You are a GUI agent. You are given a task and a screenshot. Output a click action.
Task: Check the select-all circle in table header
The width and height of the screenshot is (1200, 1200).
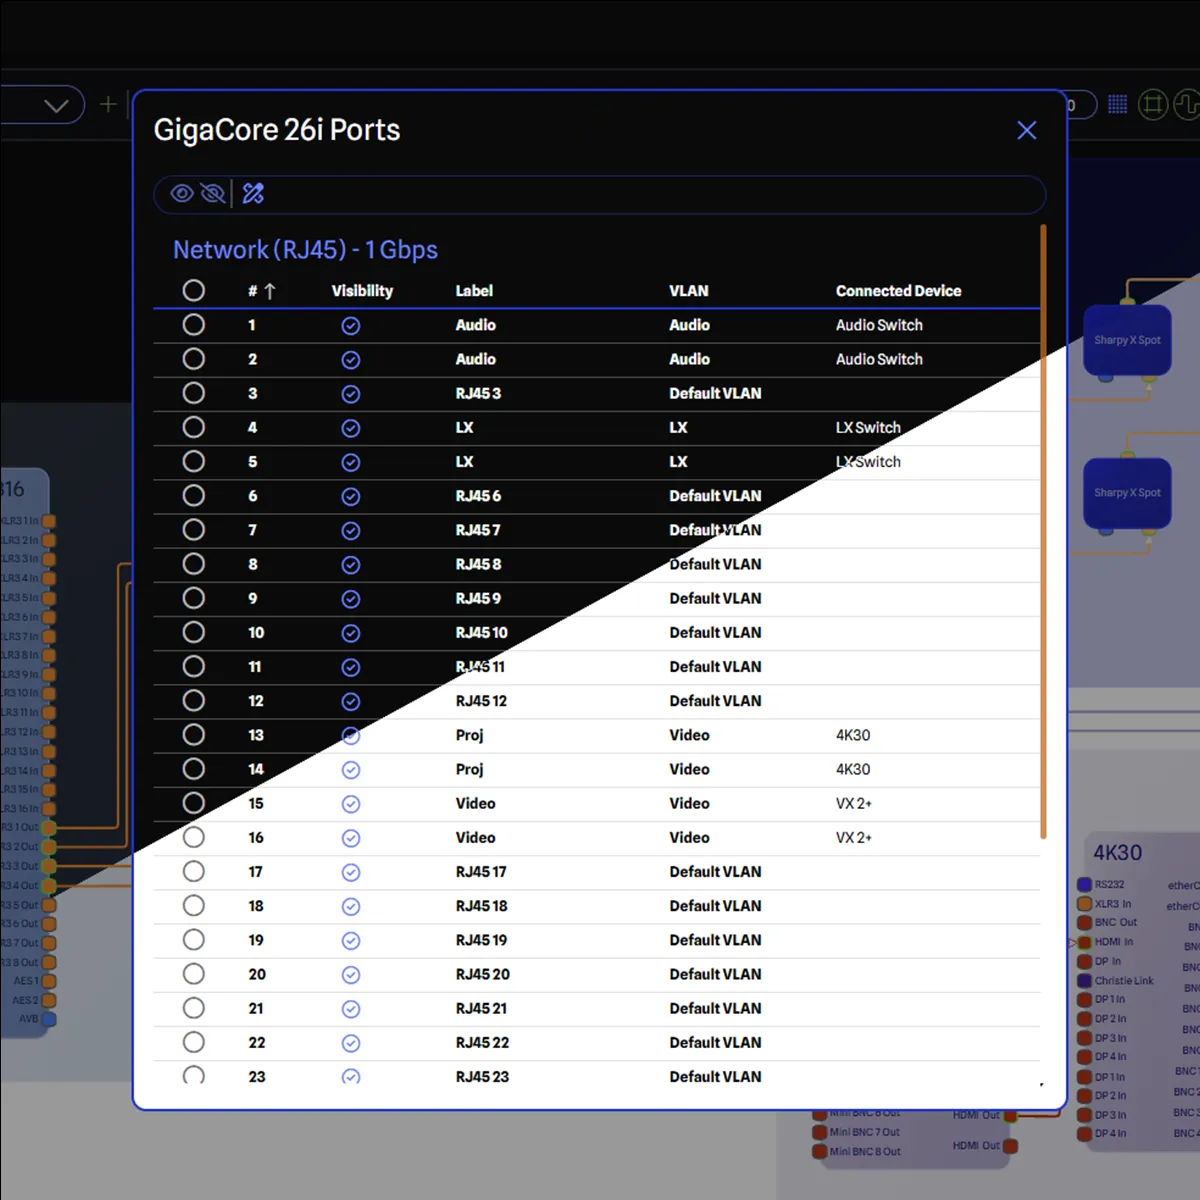(x=194, y=291)
